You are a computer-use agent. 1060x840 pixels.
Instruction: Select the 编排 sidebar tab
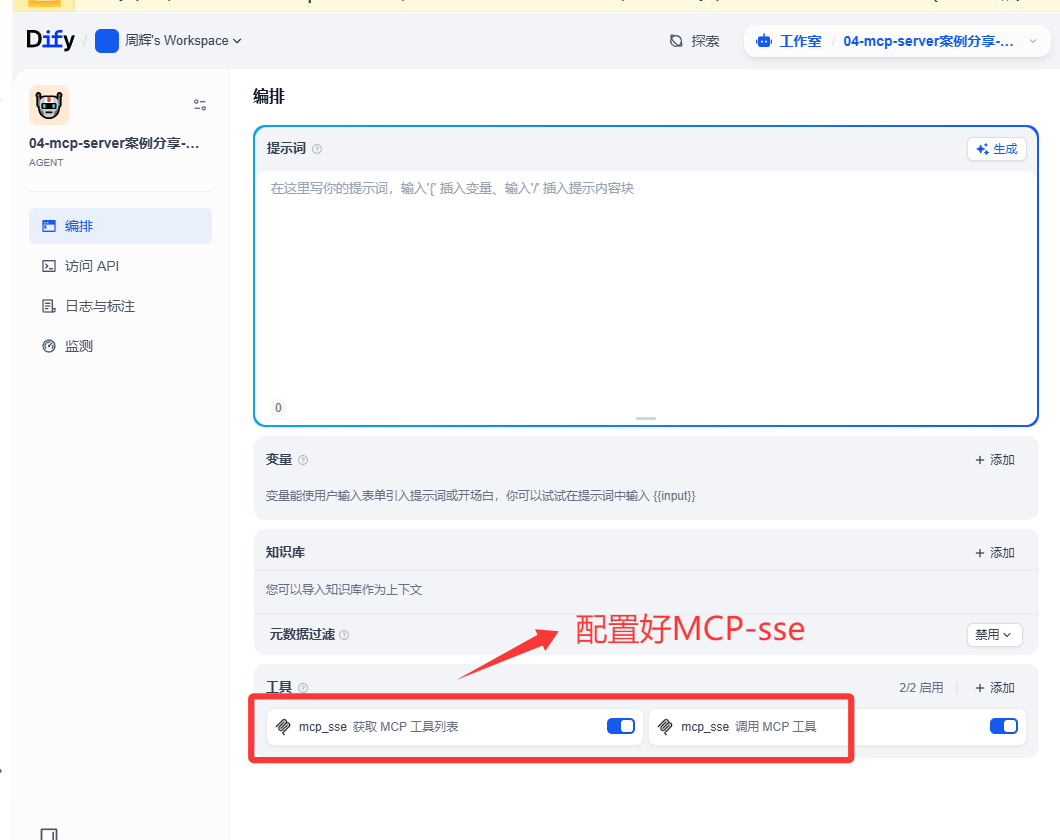[120, 226]
